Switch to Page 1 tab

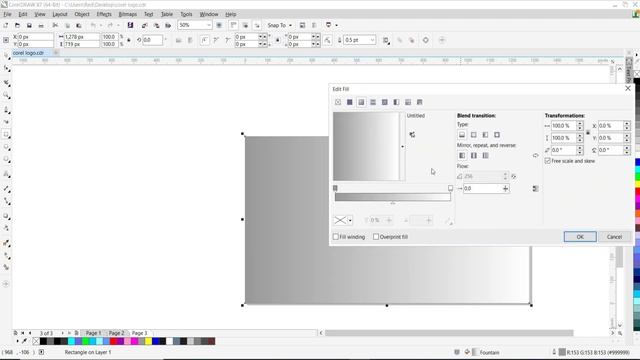click(x=93, y=333)
